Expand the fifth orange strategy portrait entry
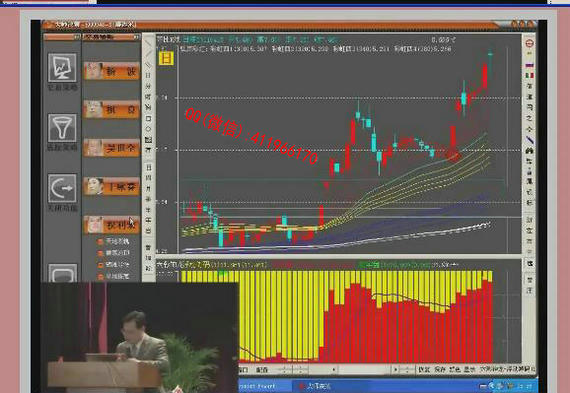The image size is (570, 393). [112, 225]
